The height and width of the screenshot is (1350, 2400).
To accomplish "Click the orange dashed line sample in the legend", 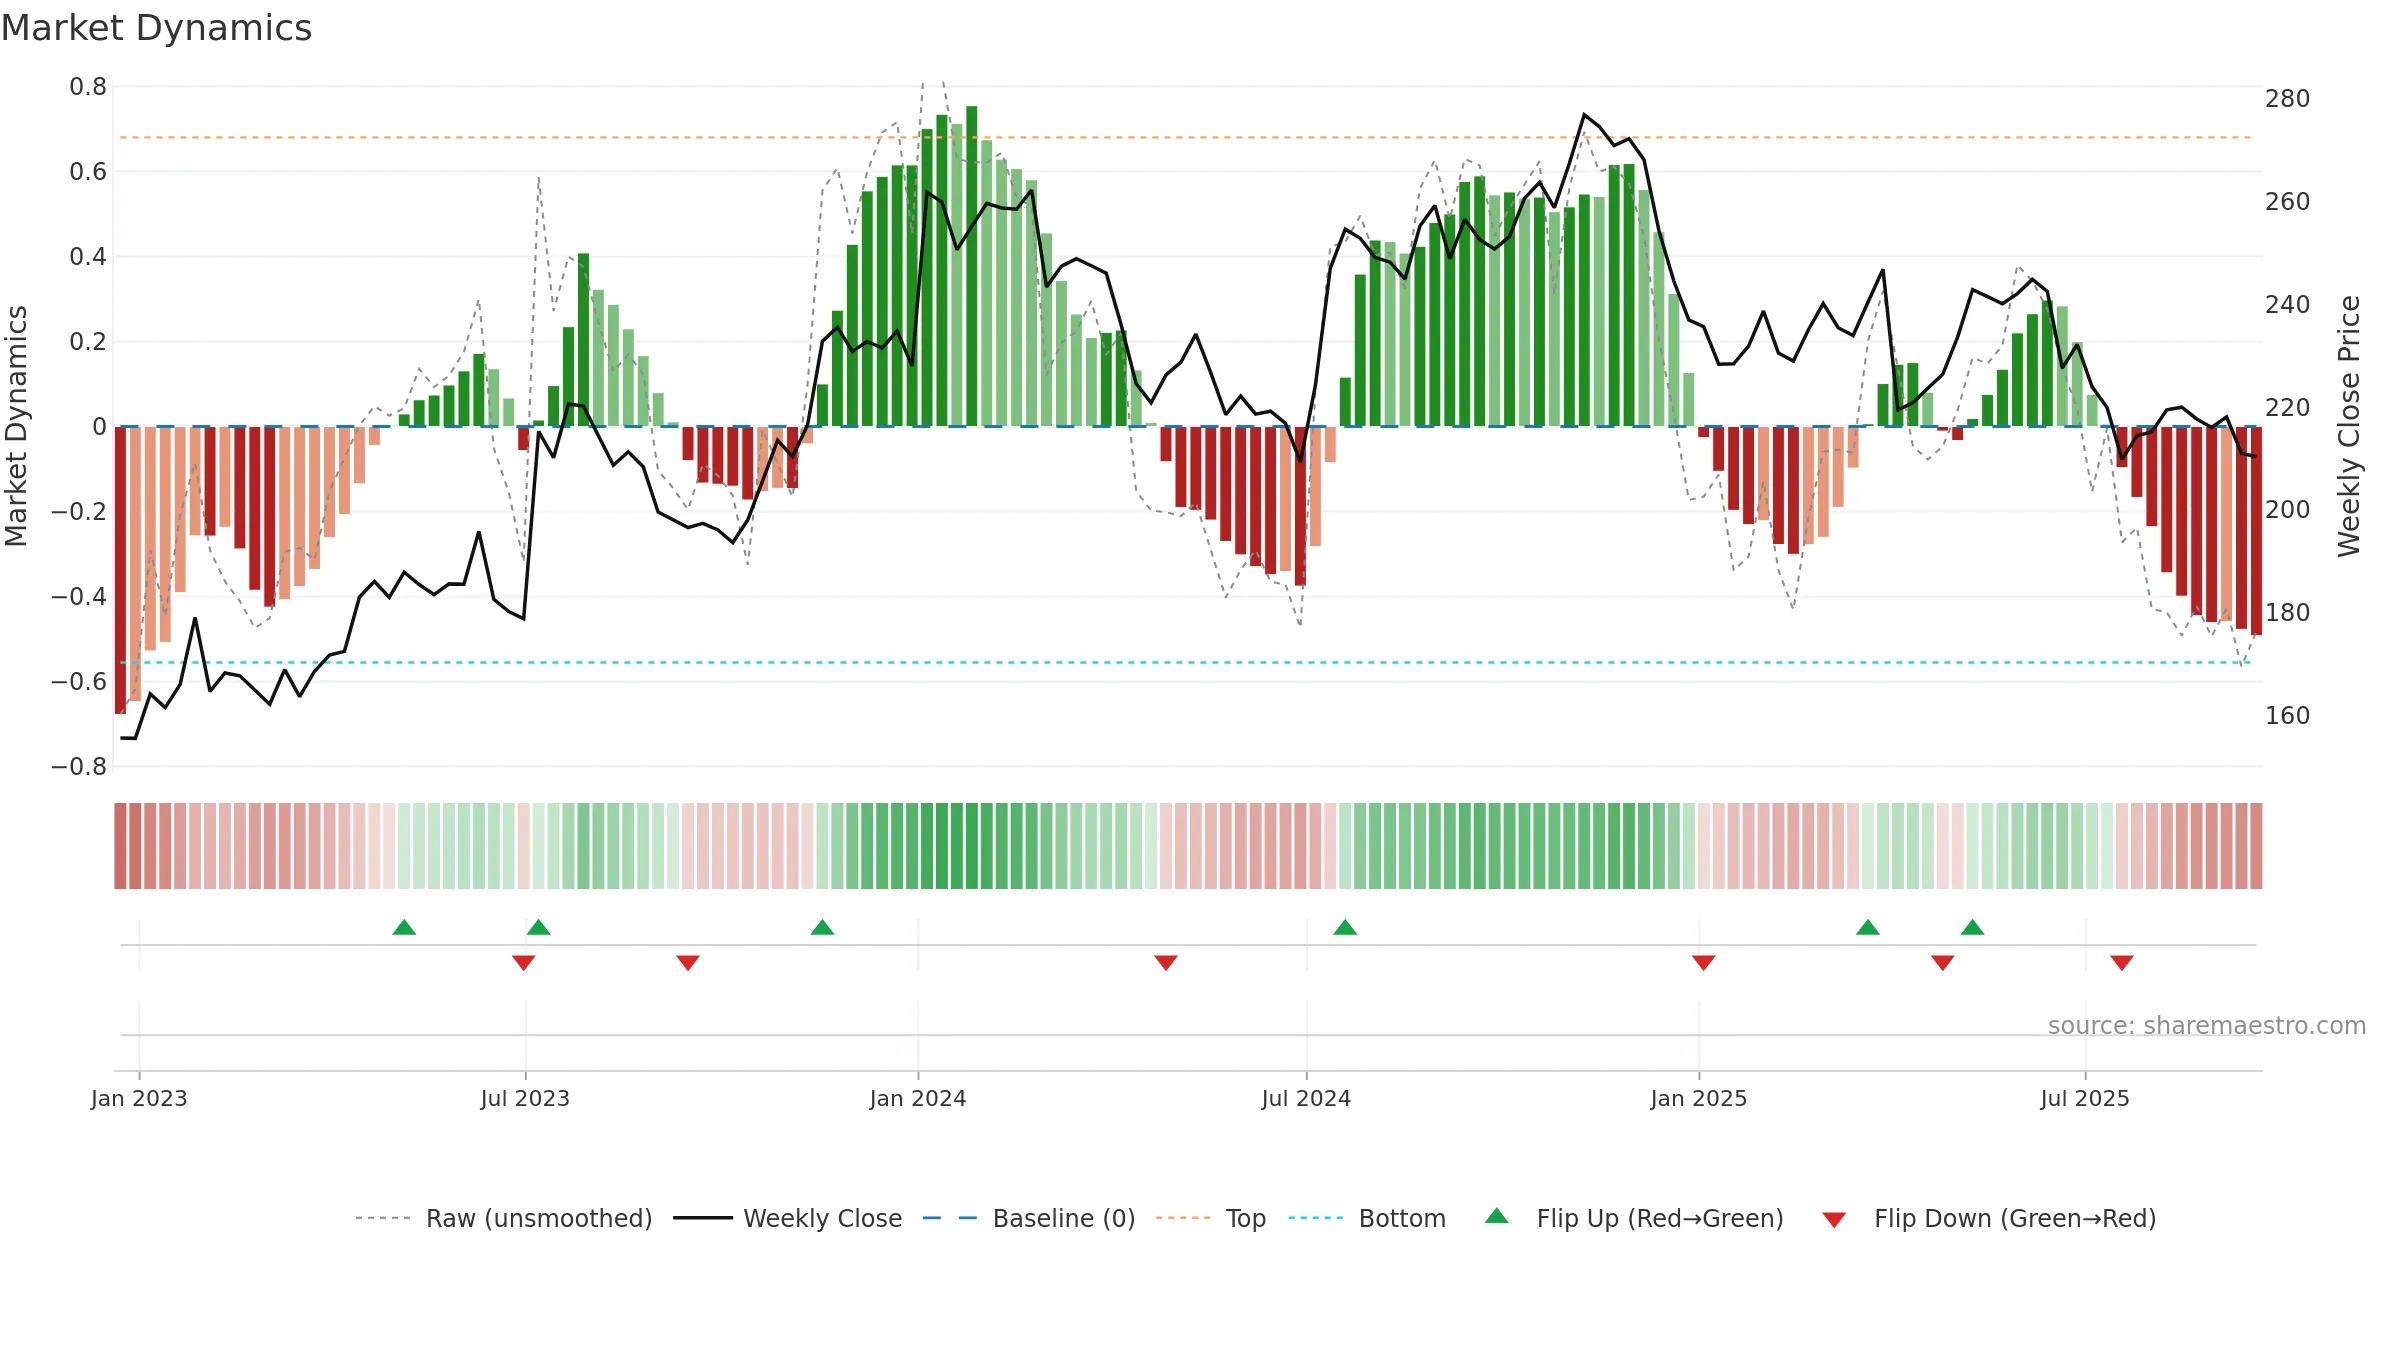I will click(1183, 1218).
